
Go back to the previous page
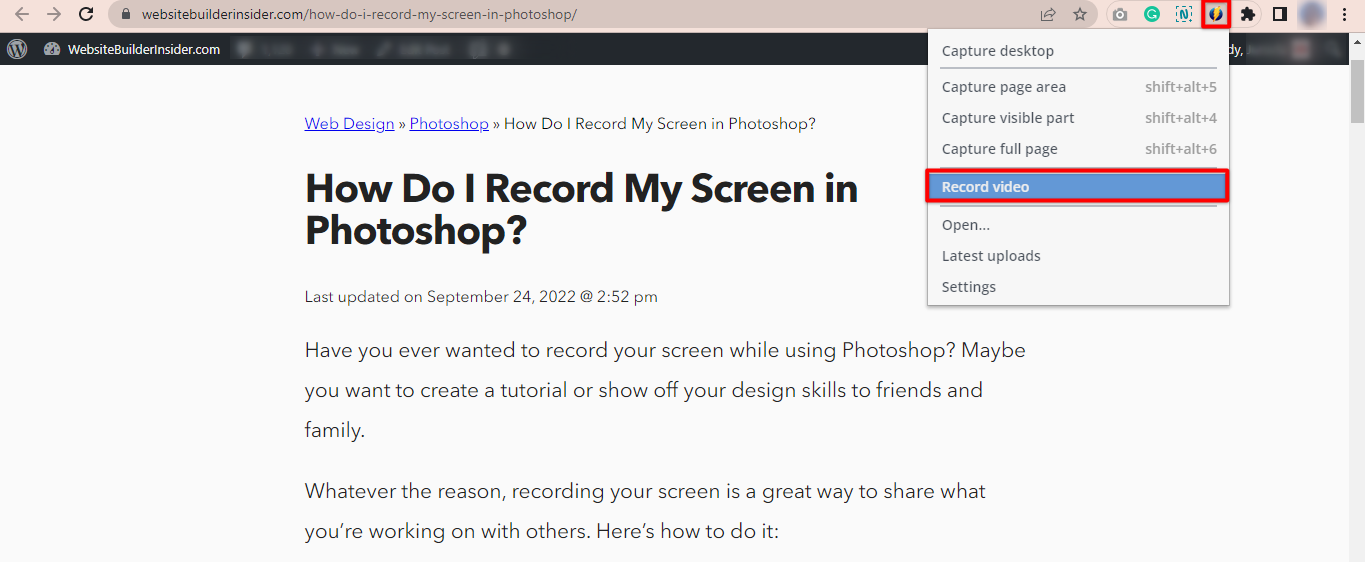tap(22, 15)
